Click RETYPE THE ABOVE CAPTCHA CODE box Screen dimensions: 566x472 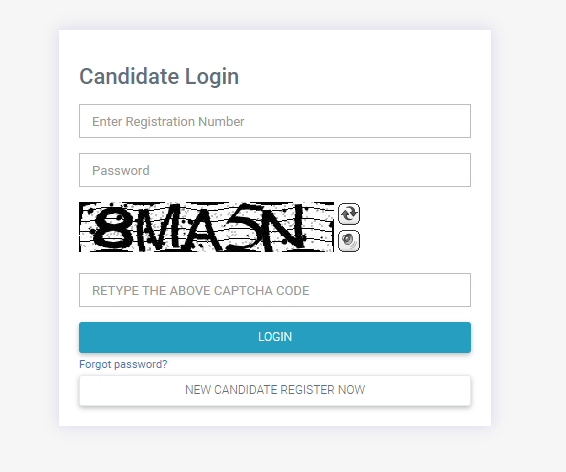click(275, 290)
